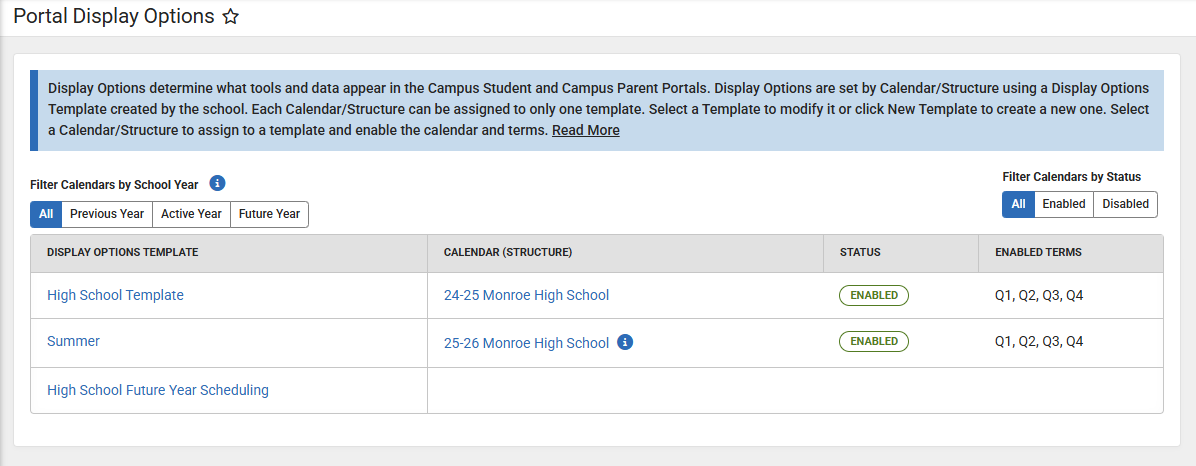Image resolution: width=1196 pixels, height=466 pixels.
Task: Filter calendars by Previous Year
Action: point(107,214)
